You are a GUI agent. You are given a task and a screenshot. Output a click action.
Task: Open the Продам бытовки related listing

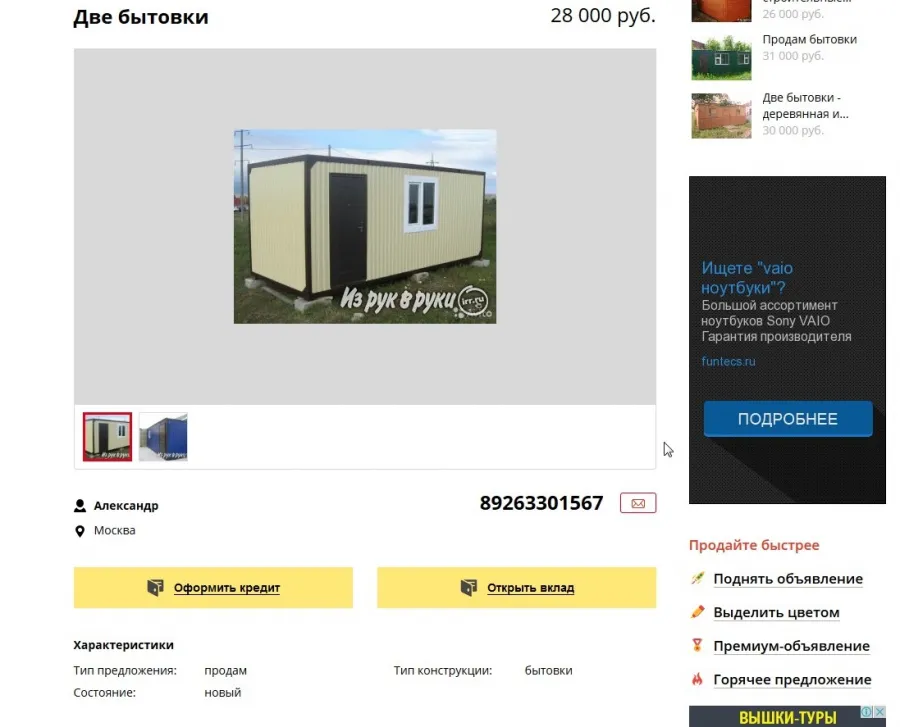point(809,40)
